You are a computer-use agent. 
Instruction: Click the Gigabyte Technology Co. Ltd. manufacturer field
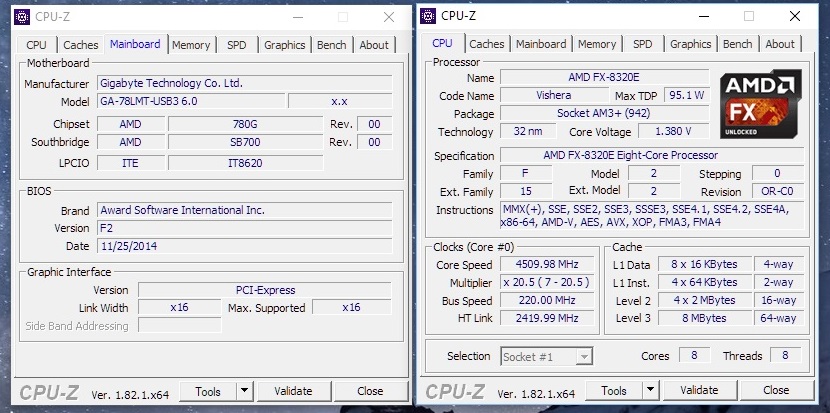245,84
